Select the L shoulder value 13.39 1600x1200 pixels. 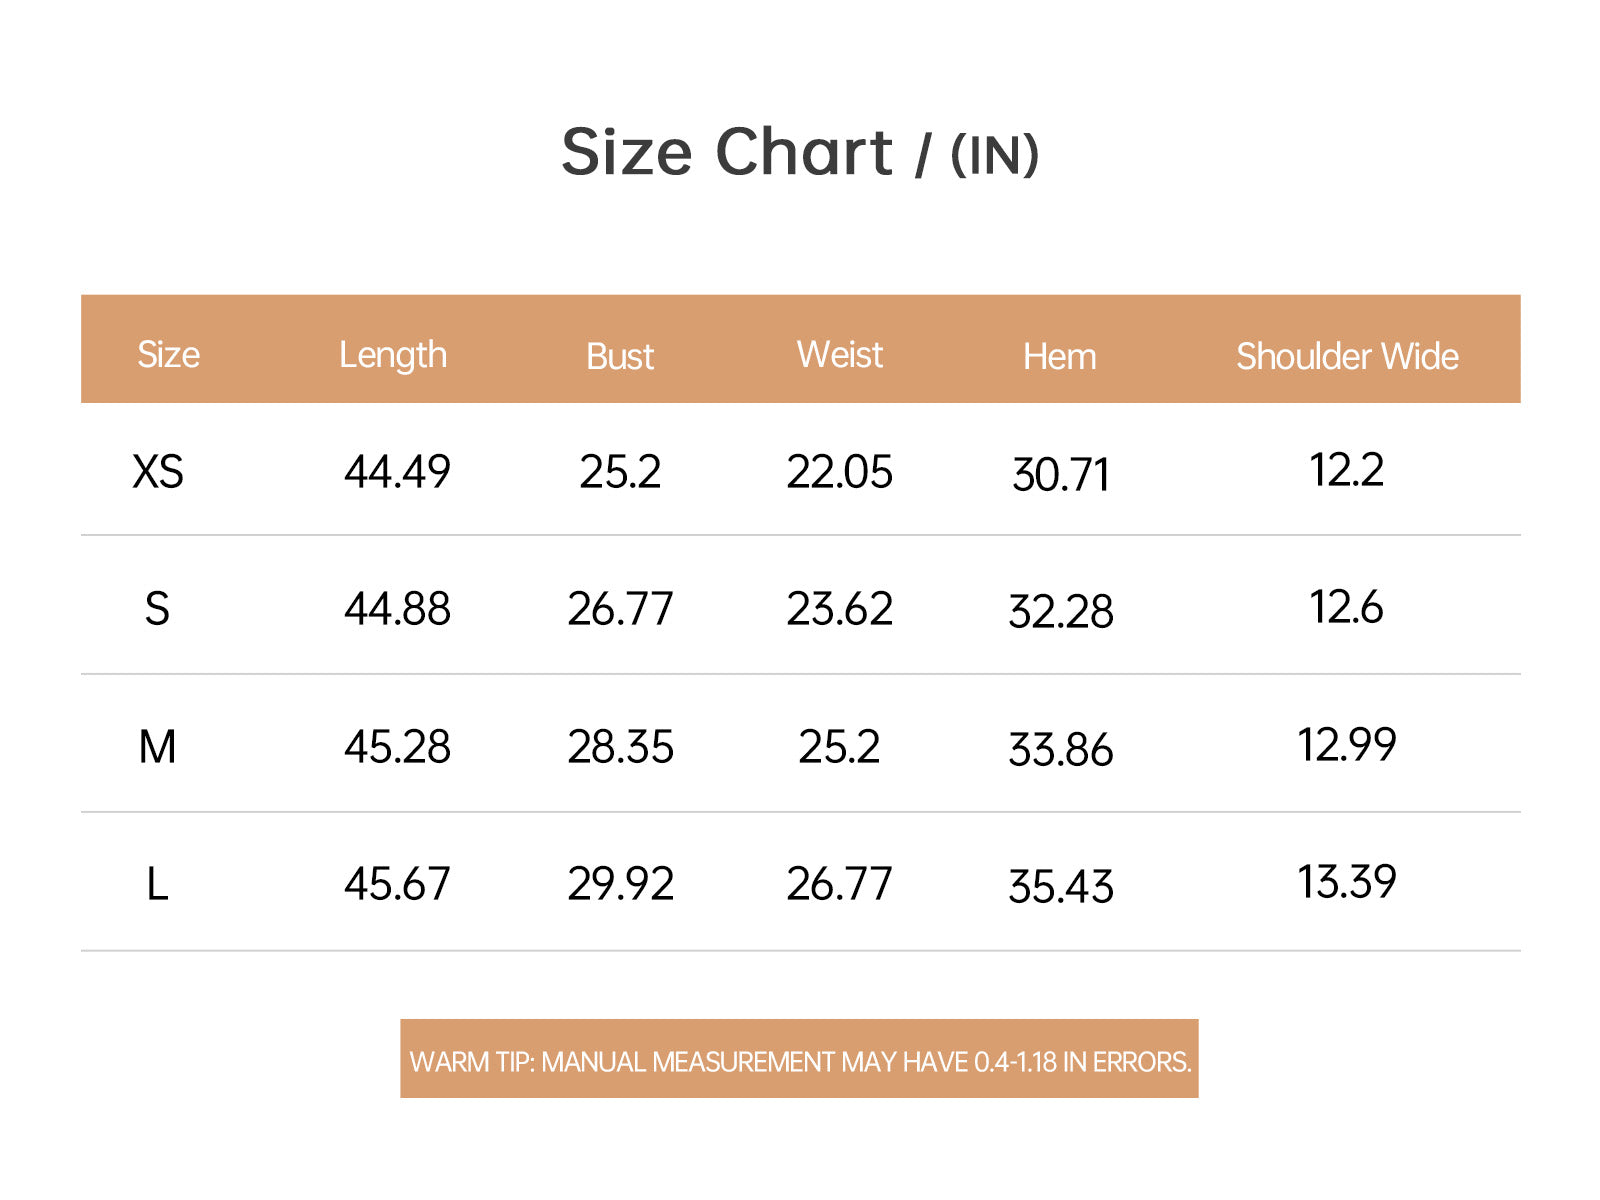coord(1346,882)
